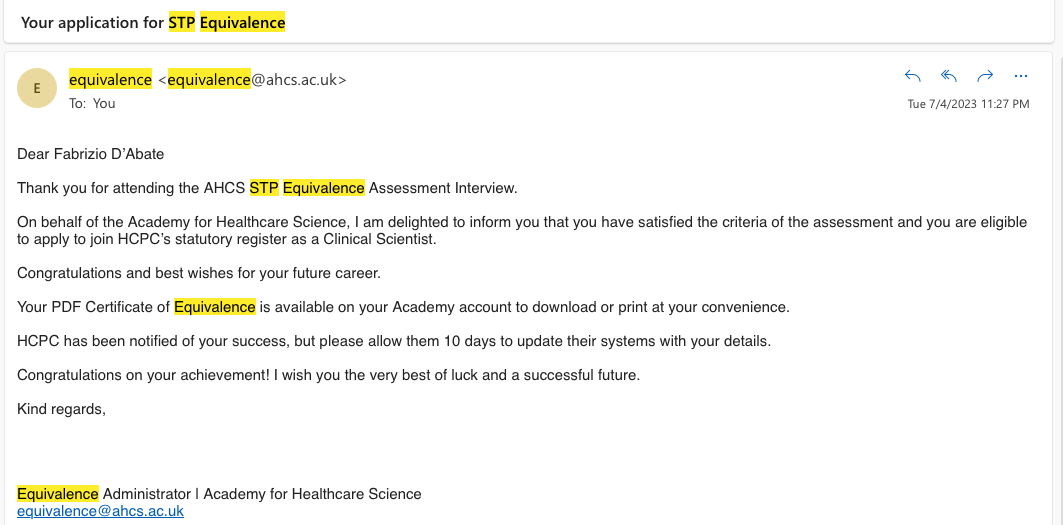Click the timestamp Tue 7/4/2023 11:27 PM
This screenshot has height=525, width=1063.
pos(967,104)
